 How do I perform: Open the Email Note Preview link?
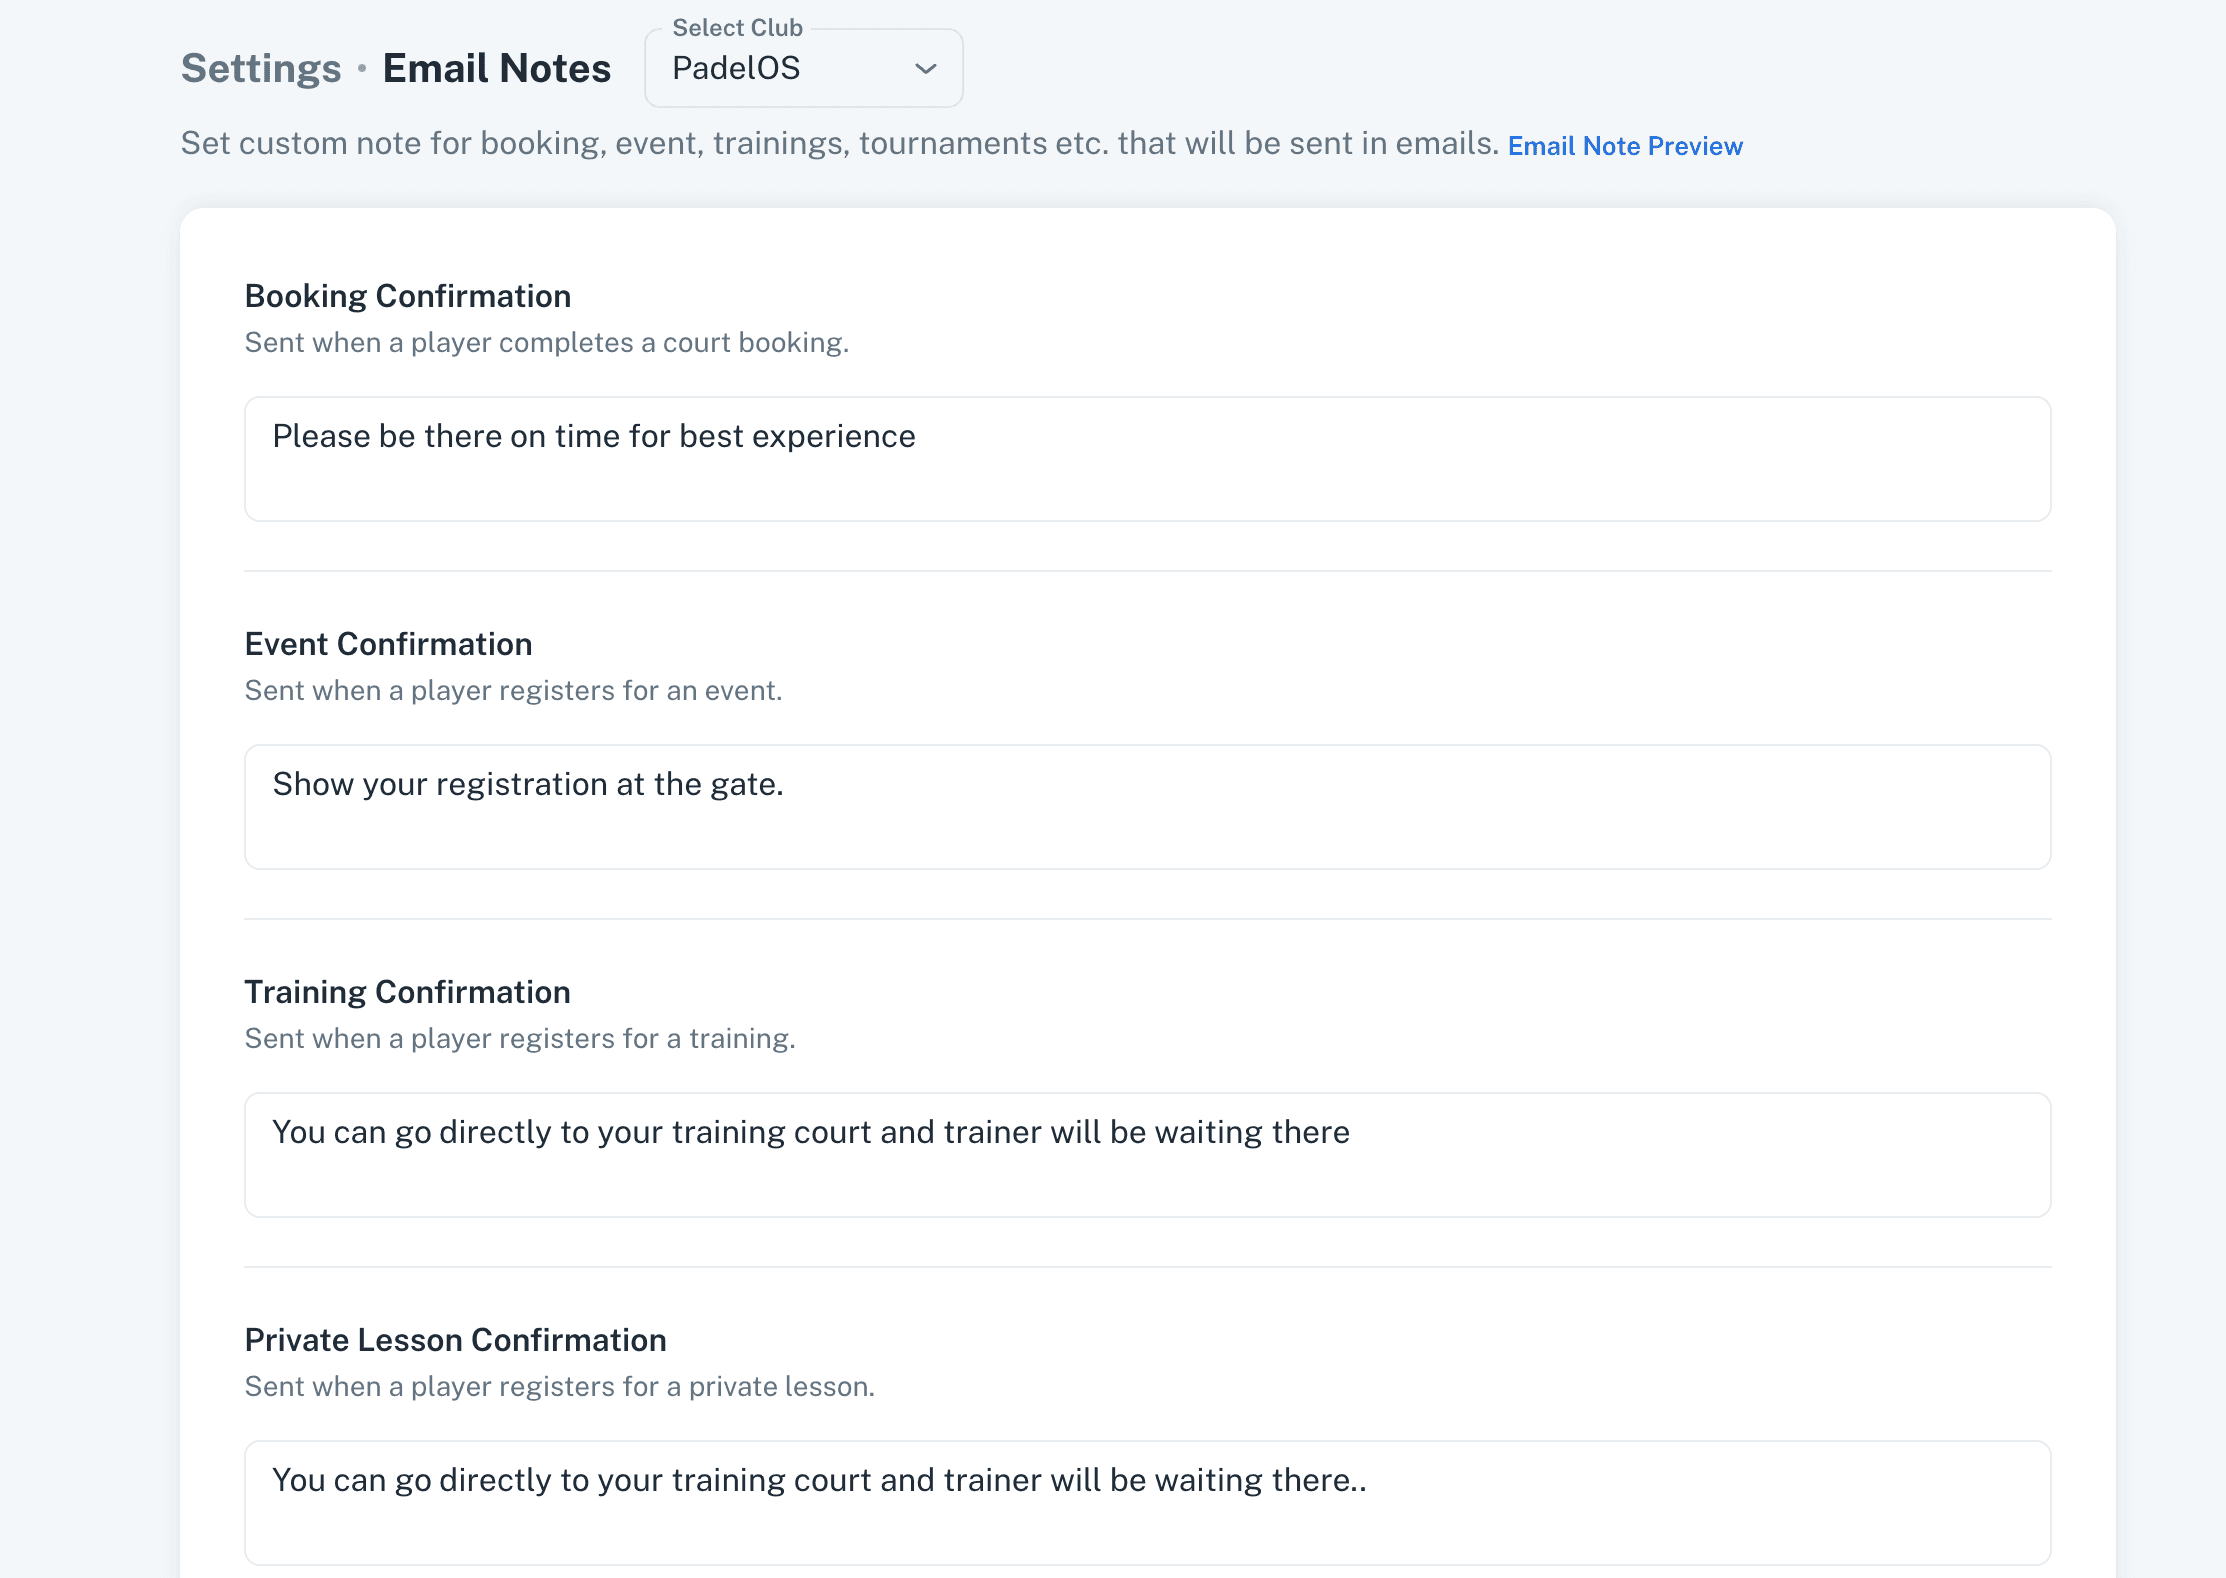(x=1625, y=146)
